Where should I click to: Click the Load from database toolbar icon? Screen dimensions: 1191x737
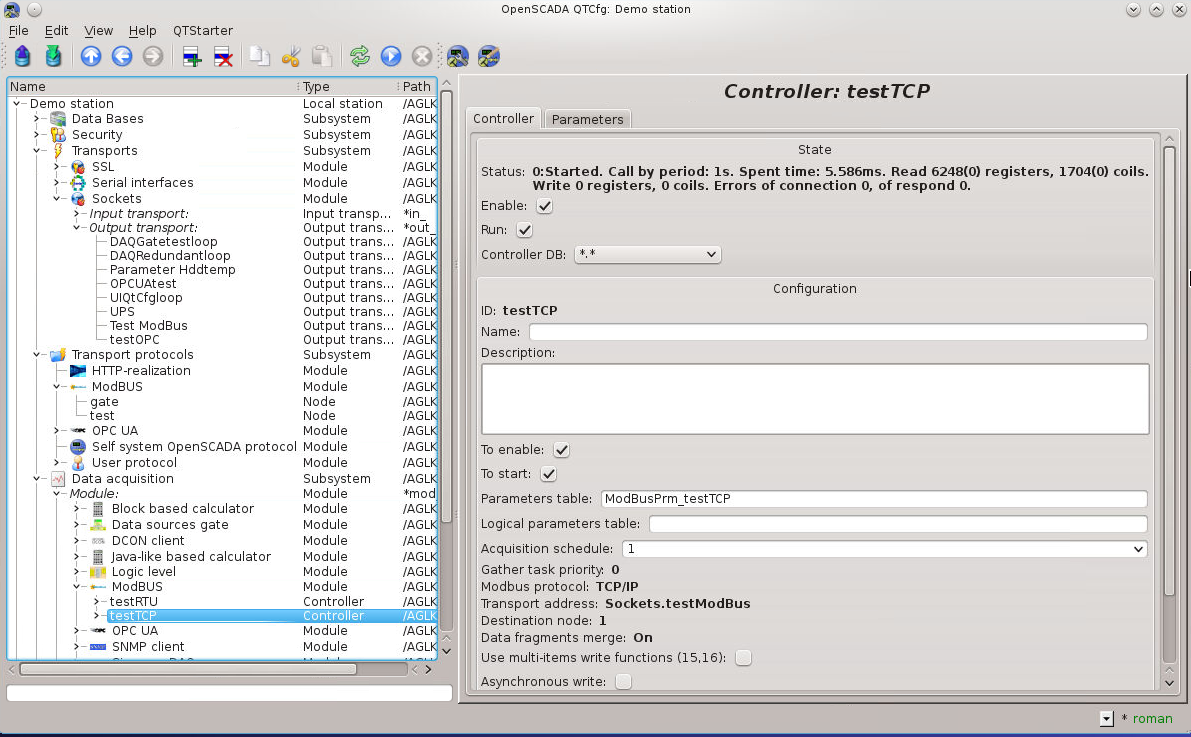(22, 56)
